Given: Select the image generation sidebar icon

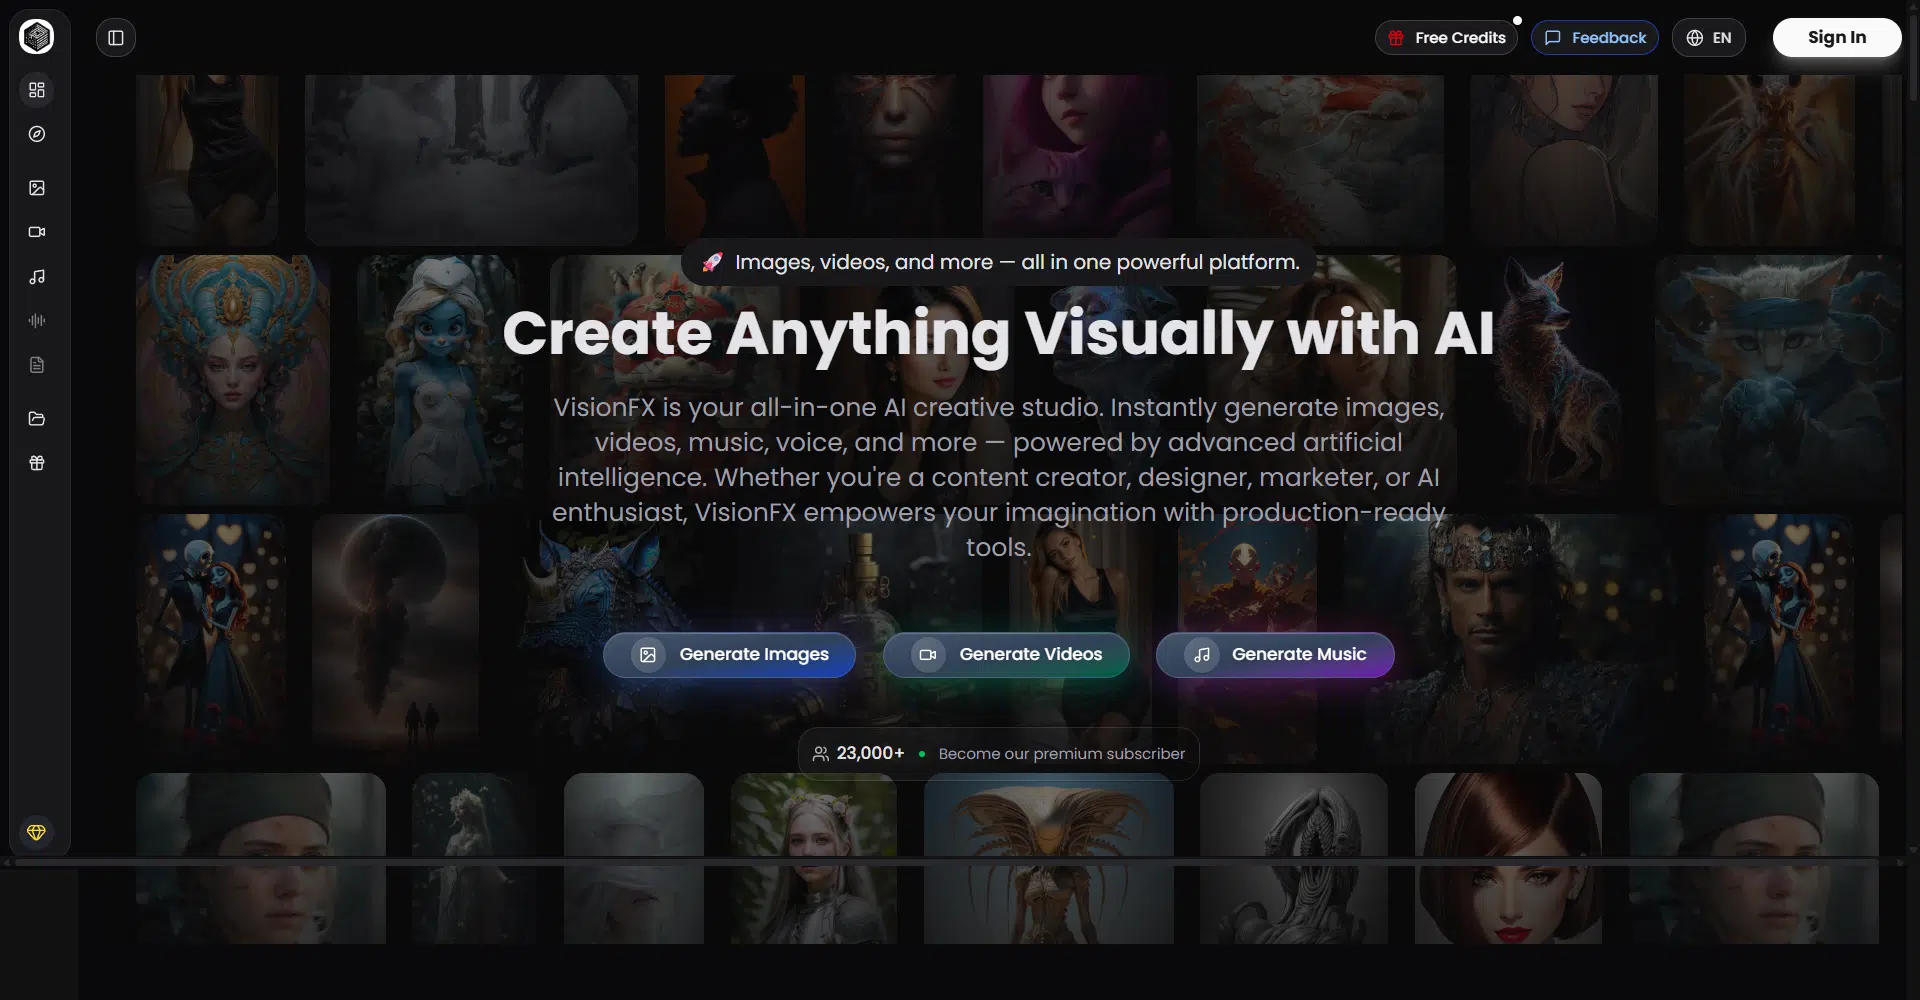Looking at the screenshot, I should pyautogui.click(x=37, y=188).
